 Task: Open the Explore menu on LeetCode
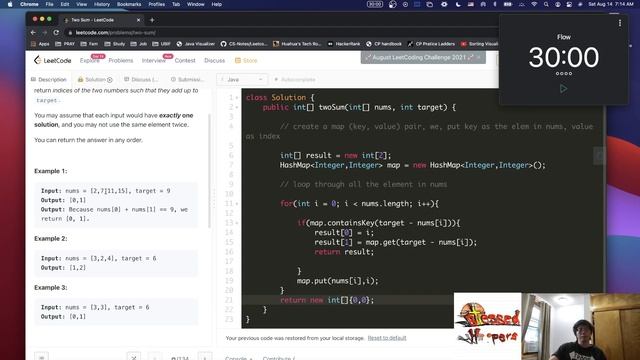(89, 60)
